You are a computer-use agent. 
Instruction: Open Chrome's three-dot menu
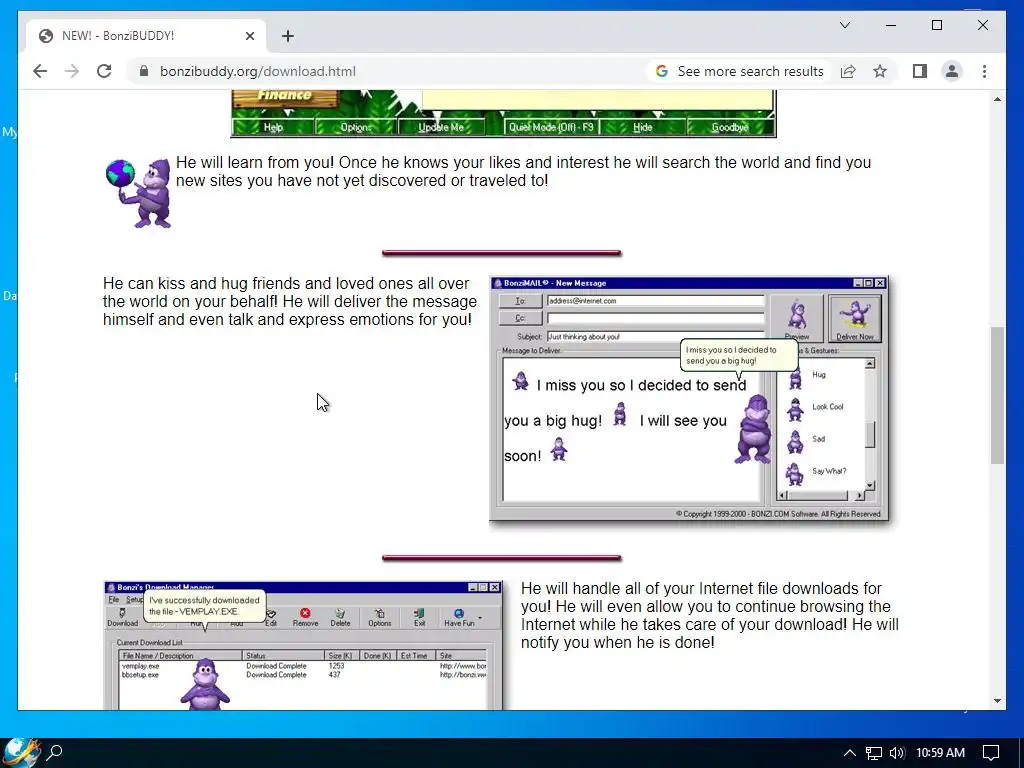click(984, 71)
